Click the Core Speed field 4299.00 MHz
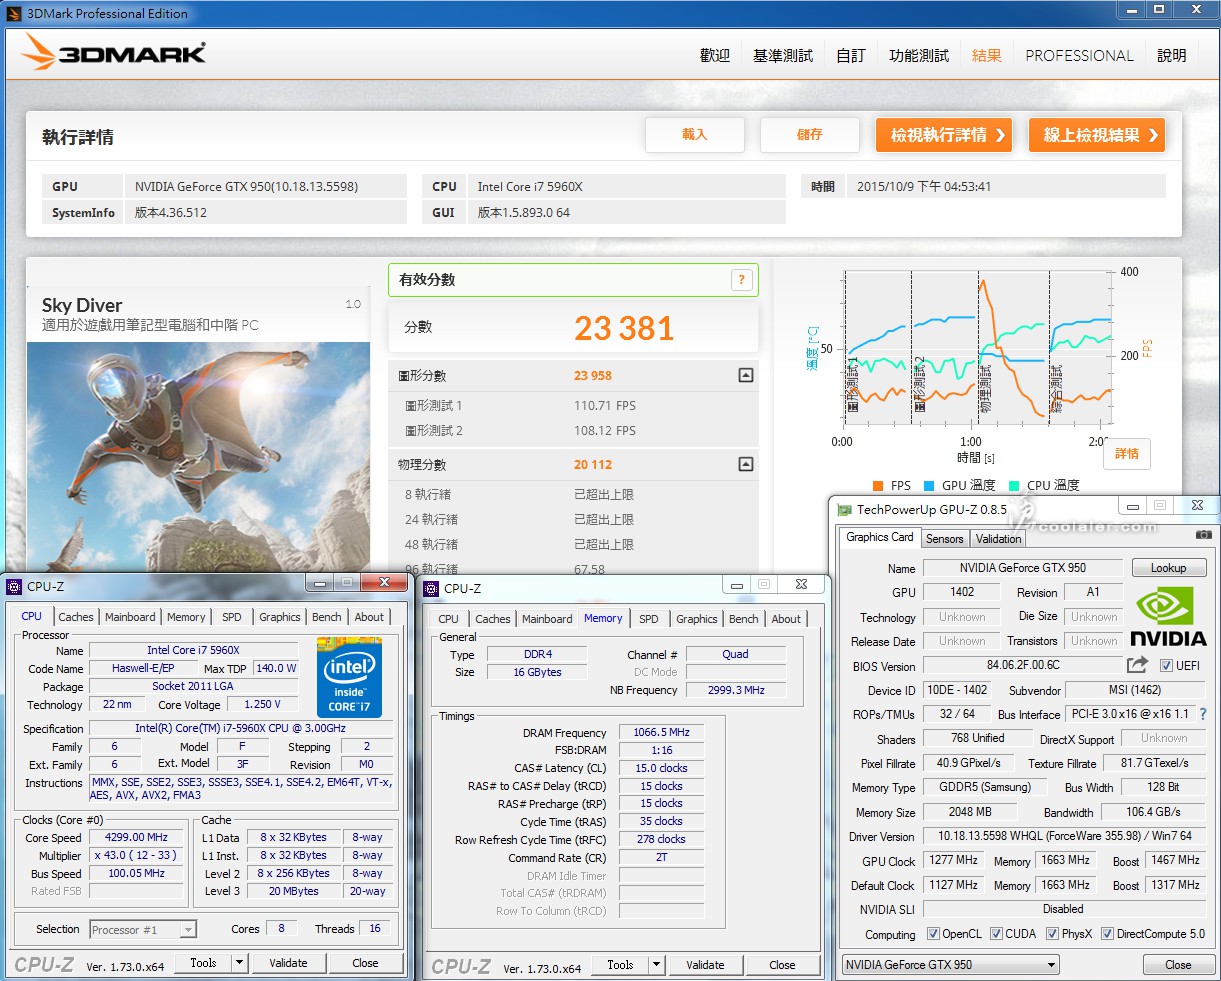The width and height of the screenshot is (1221, 981). (138, 838)
